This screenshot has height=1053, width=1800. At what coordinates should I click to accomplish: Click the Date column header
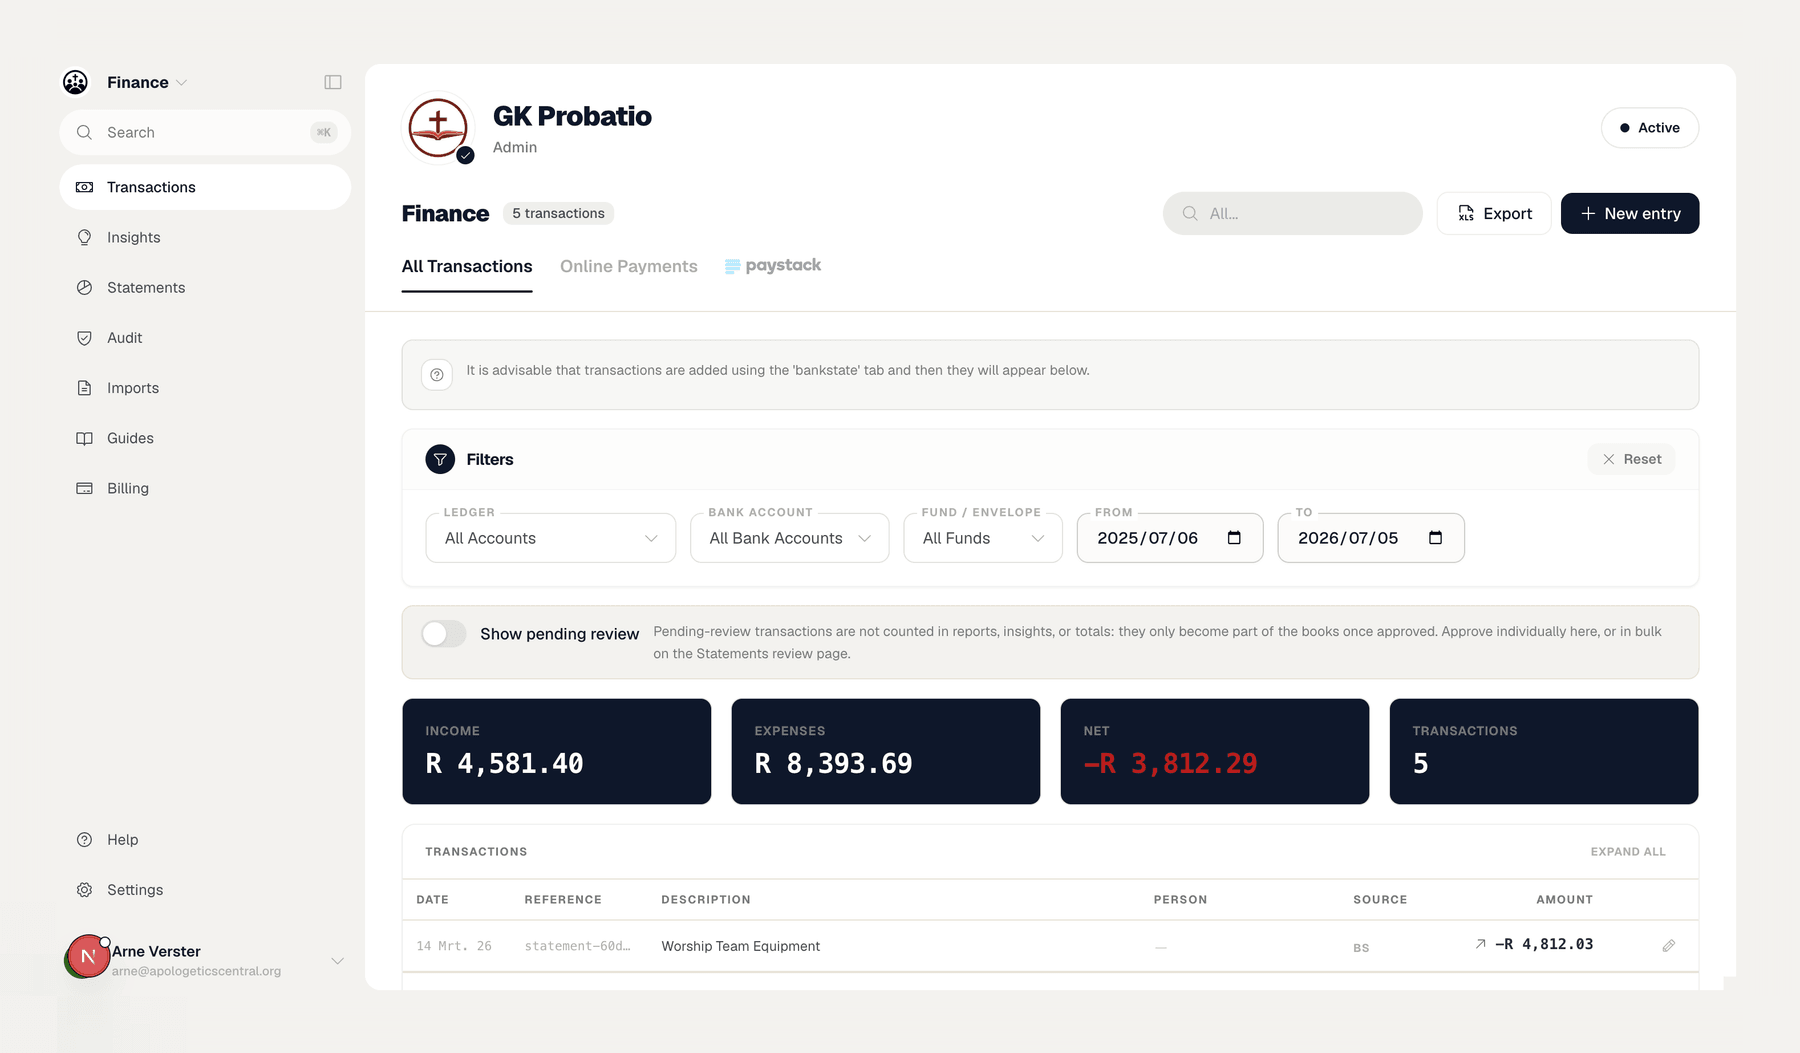[432, 900]
